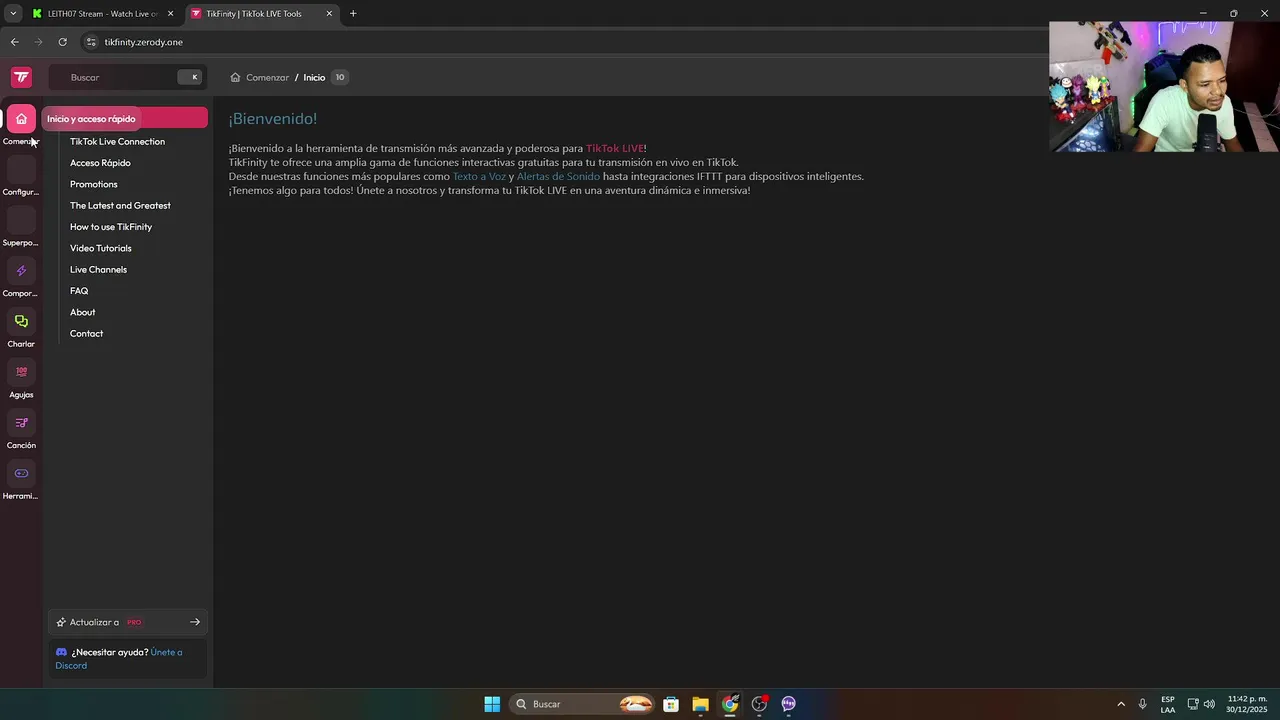
Task: Open Microsoft Store from taskbar
Action: pos(671,704)
